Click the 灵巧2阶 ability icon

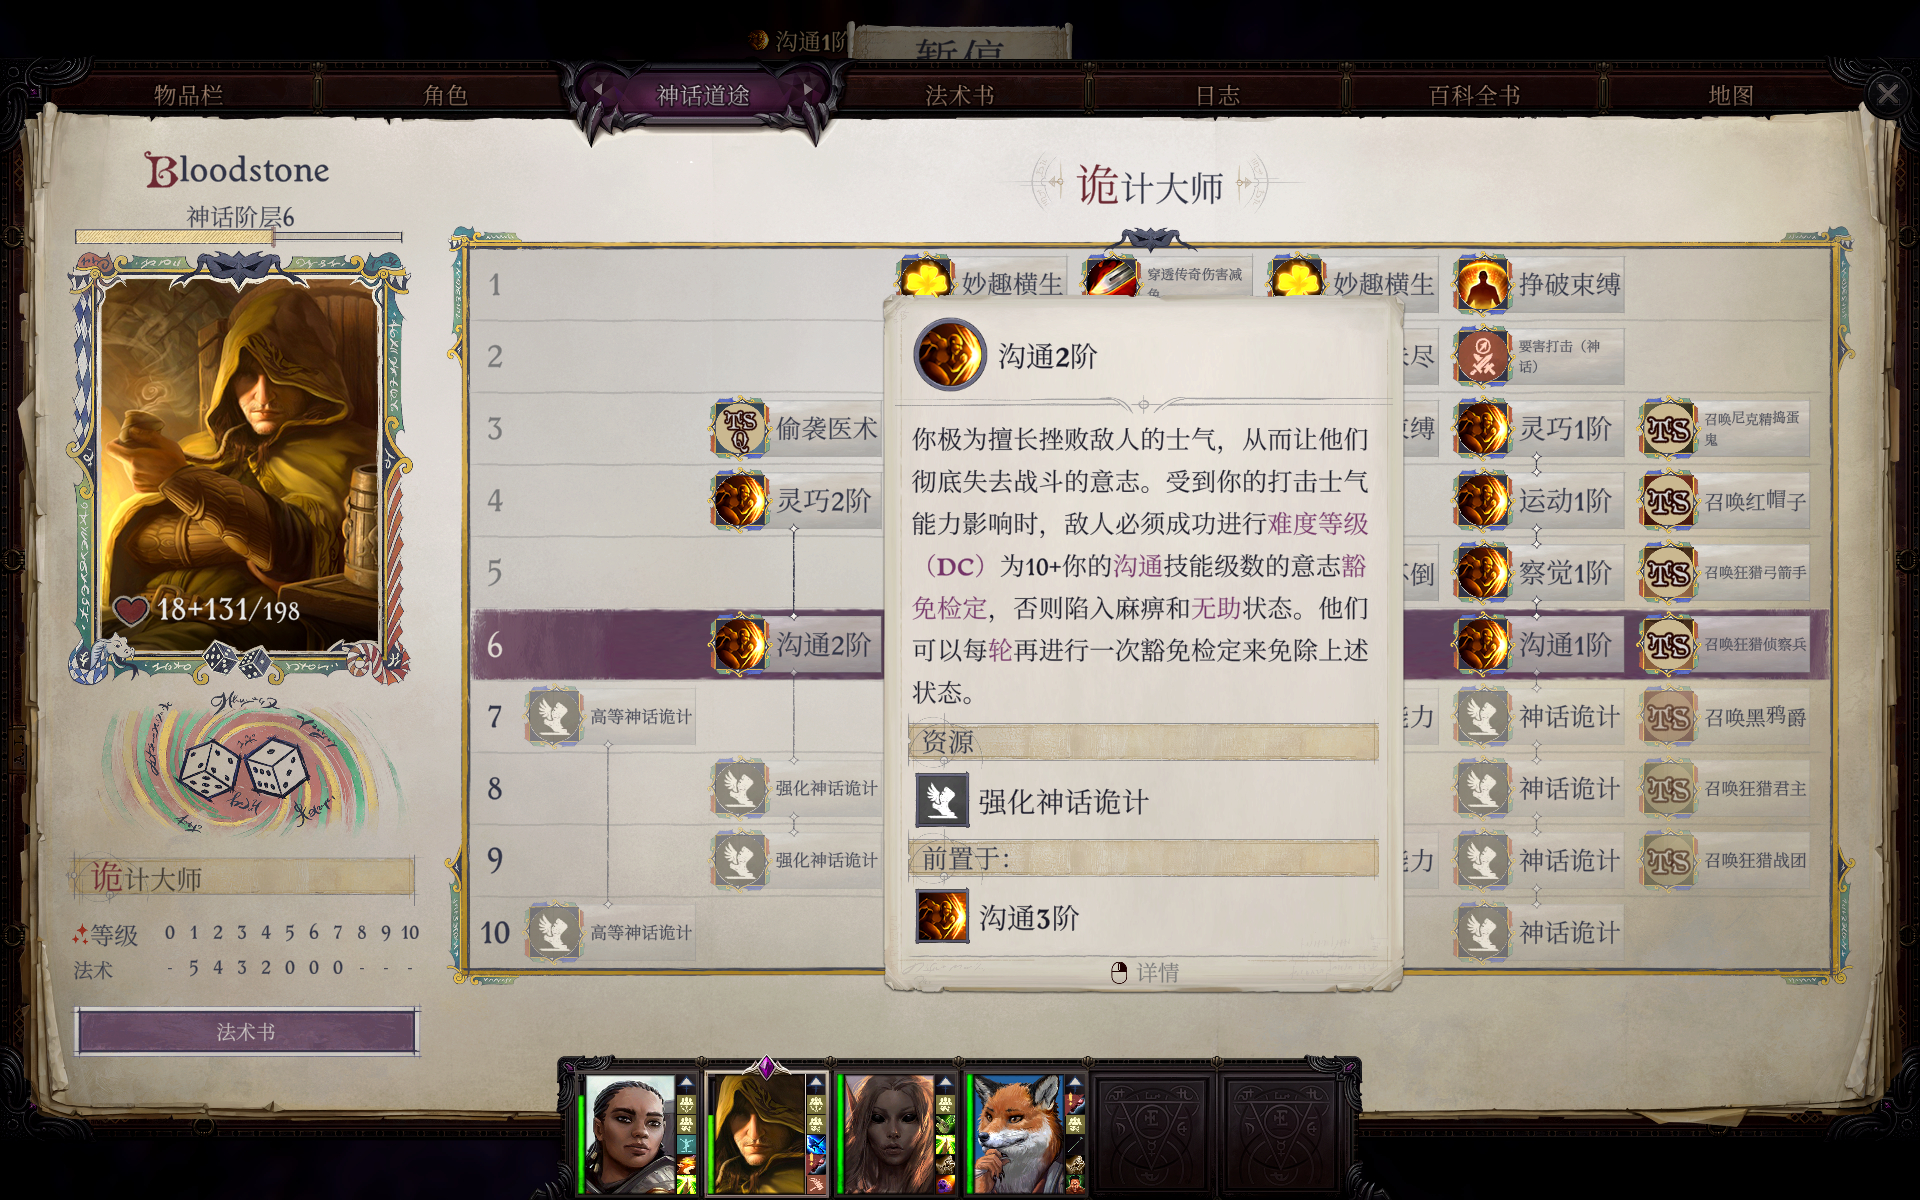pos(739,500)
